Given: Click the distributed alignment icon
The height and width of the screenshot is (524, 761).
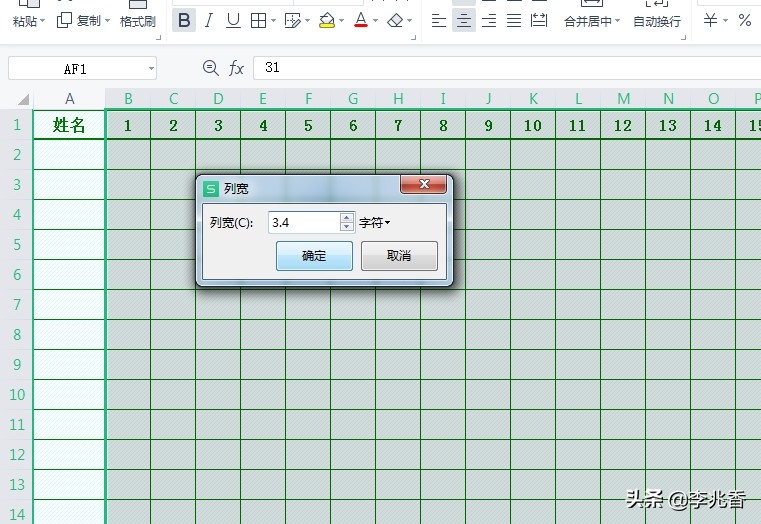Looking at the screenshot, I should click(x=539, y=20).
